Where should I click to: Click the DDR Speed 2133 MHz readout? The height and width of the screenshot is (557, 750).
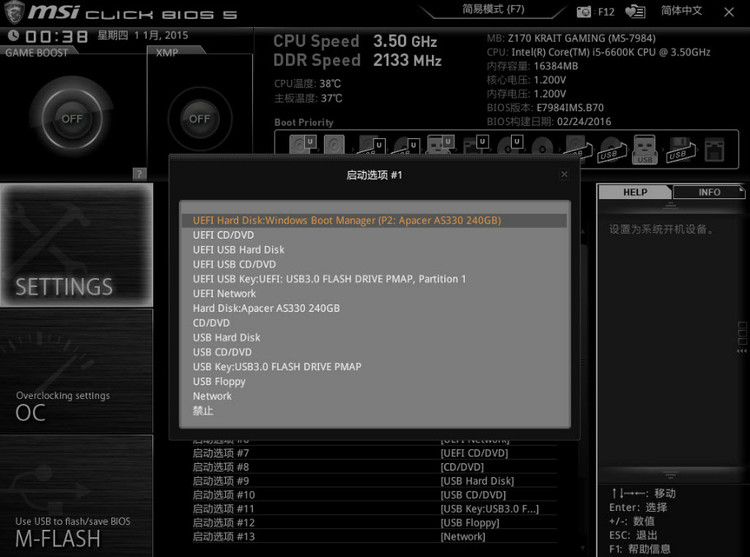click(357, 60)
